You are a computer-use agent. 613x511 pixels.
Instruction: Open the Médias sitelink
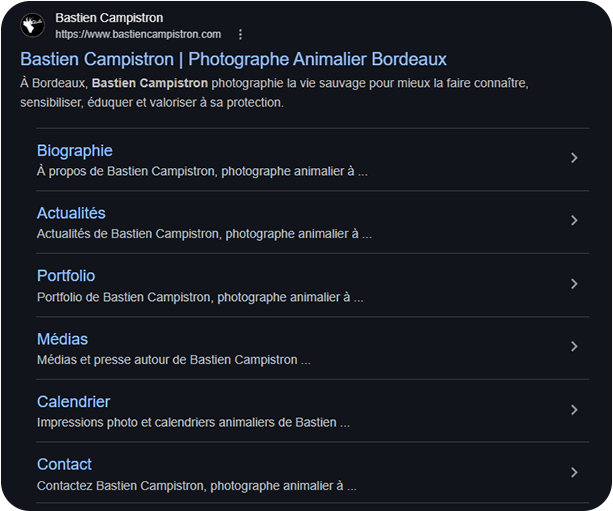63,339
